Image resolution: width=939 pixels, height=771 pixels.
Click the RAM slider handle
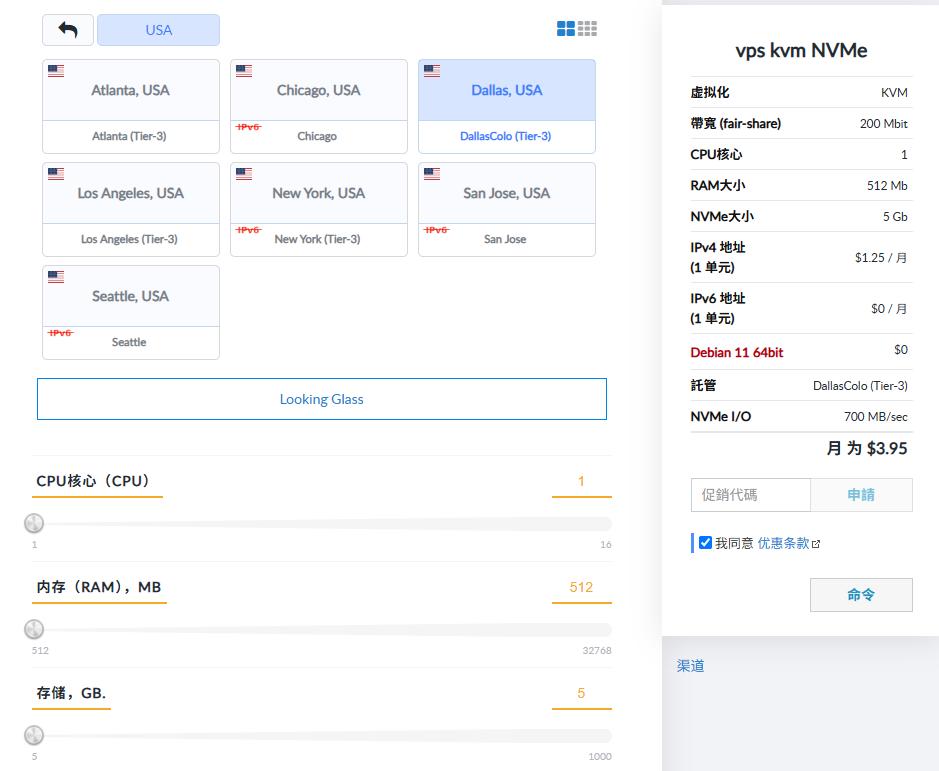[x=34, y=629]
